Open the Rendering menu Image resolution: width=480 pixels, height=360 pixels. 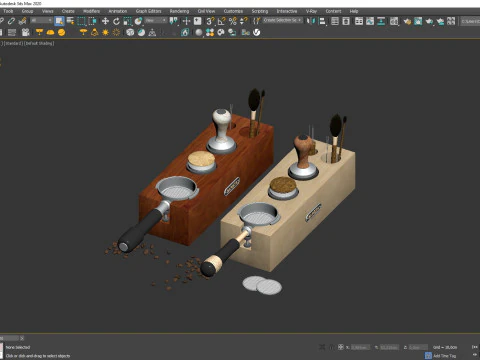click(x=179, y=11)
